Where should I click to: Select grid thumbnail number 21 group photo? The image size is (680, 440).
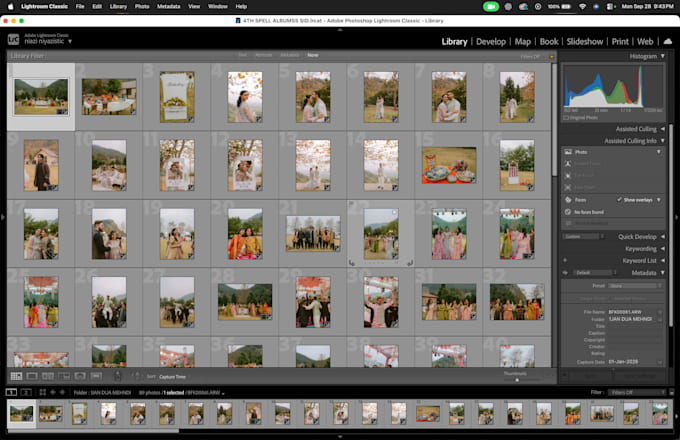coord(313,234)
